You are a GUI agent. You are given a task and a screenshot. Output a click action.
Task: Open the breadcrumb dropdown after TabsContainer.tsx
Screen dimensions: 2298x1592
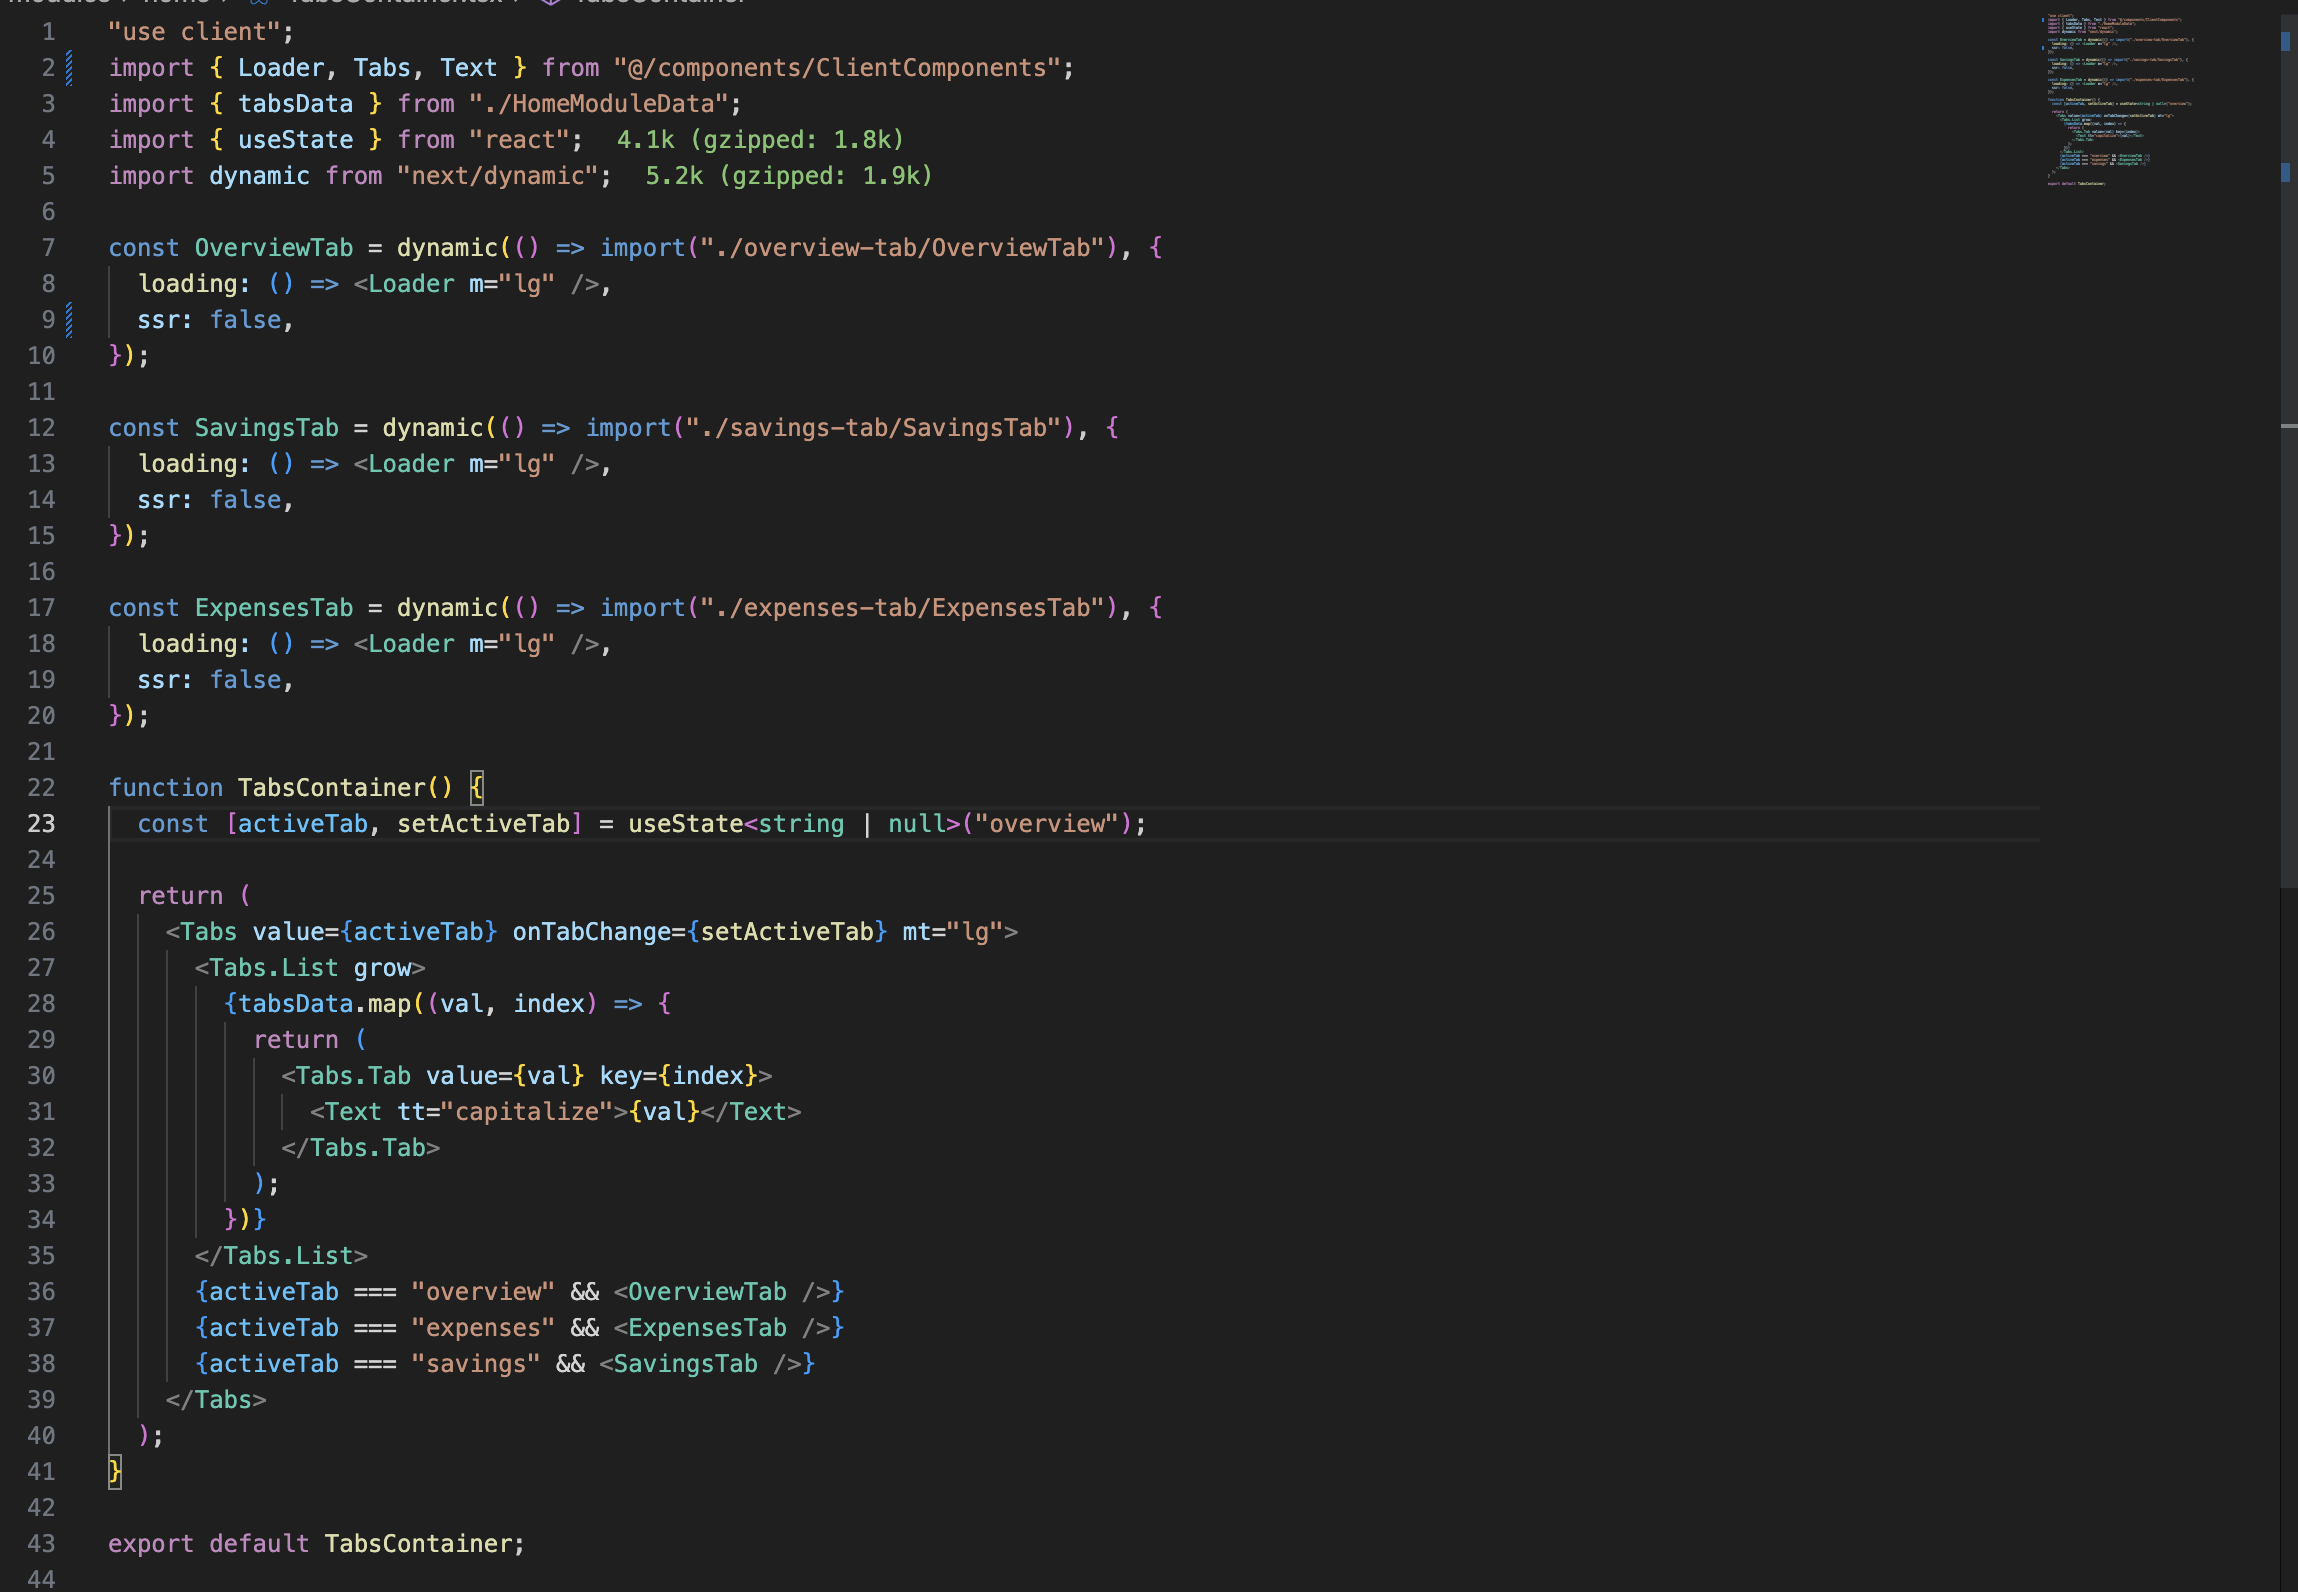click(514, 3)
